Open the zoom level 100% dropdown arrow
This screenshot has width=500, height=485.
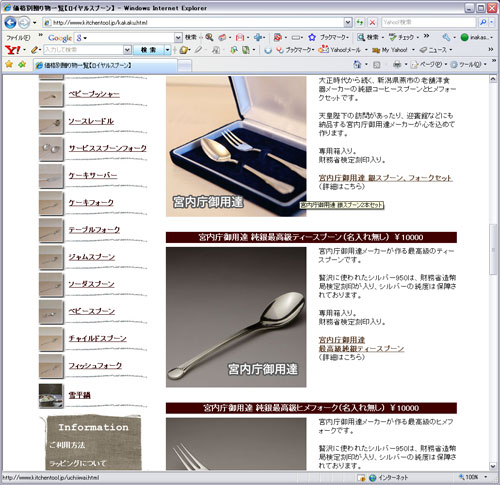click(485, 477)
